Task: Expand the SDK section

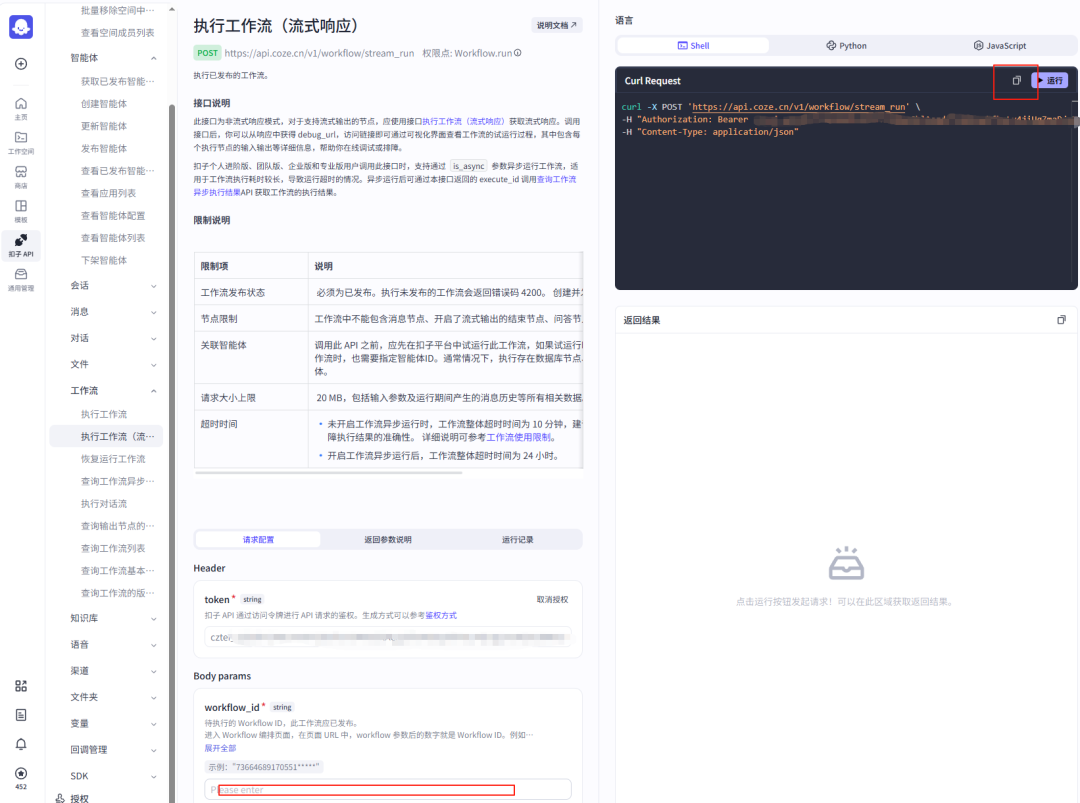Action: point(154,776)
